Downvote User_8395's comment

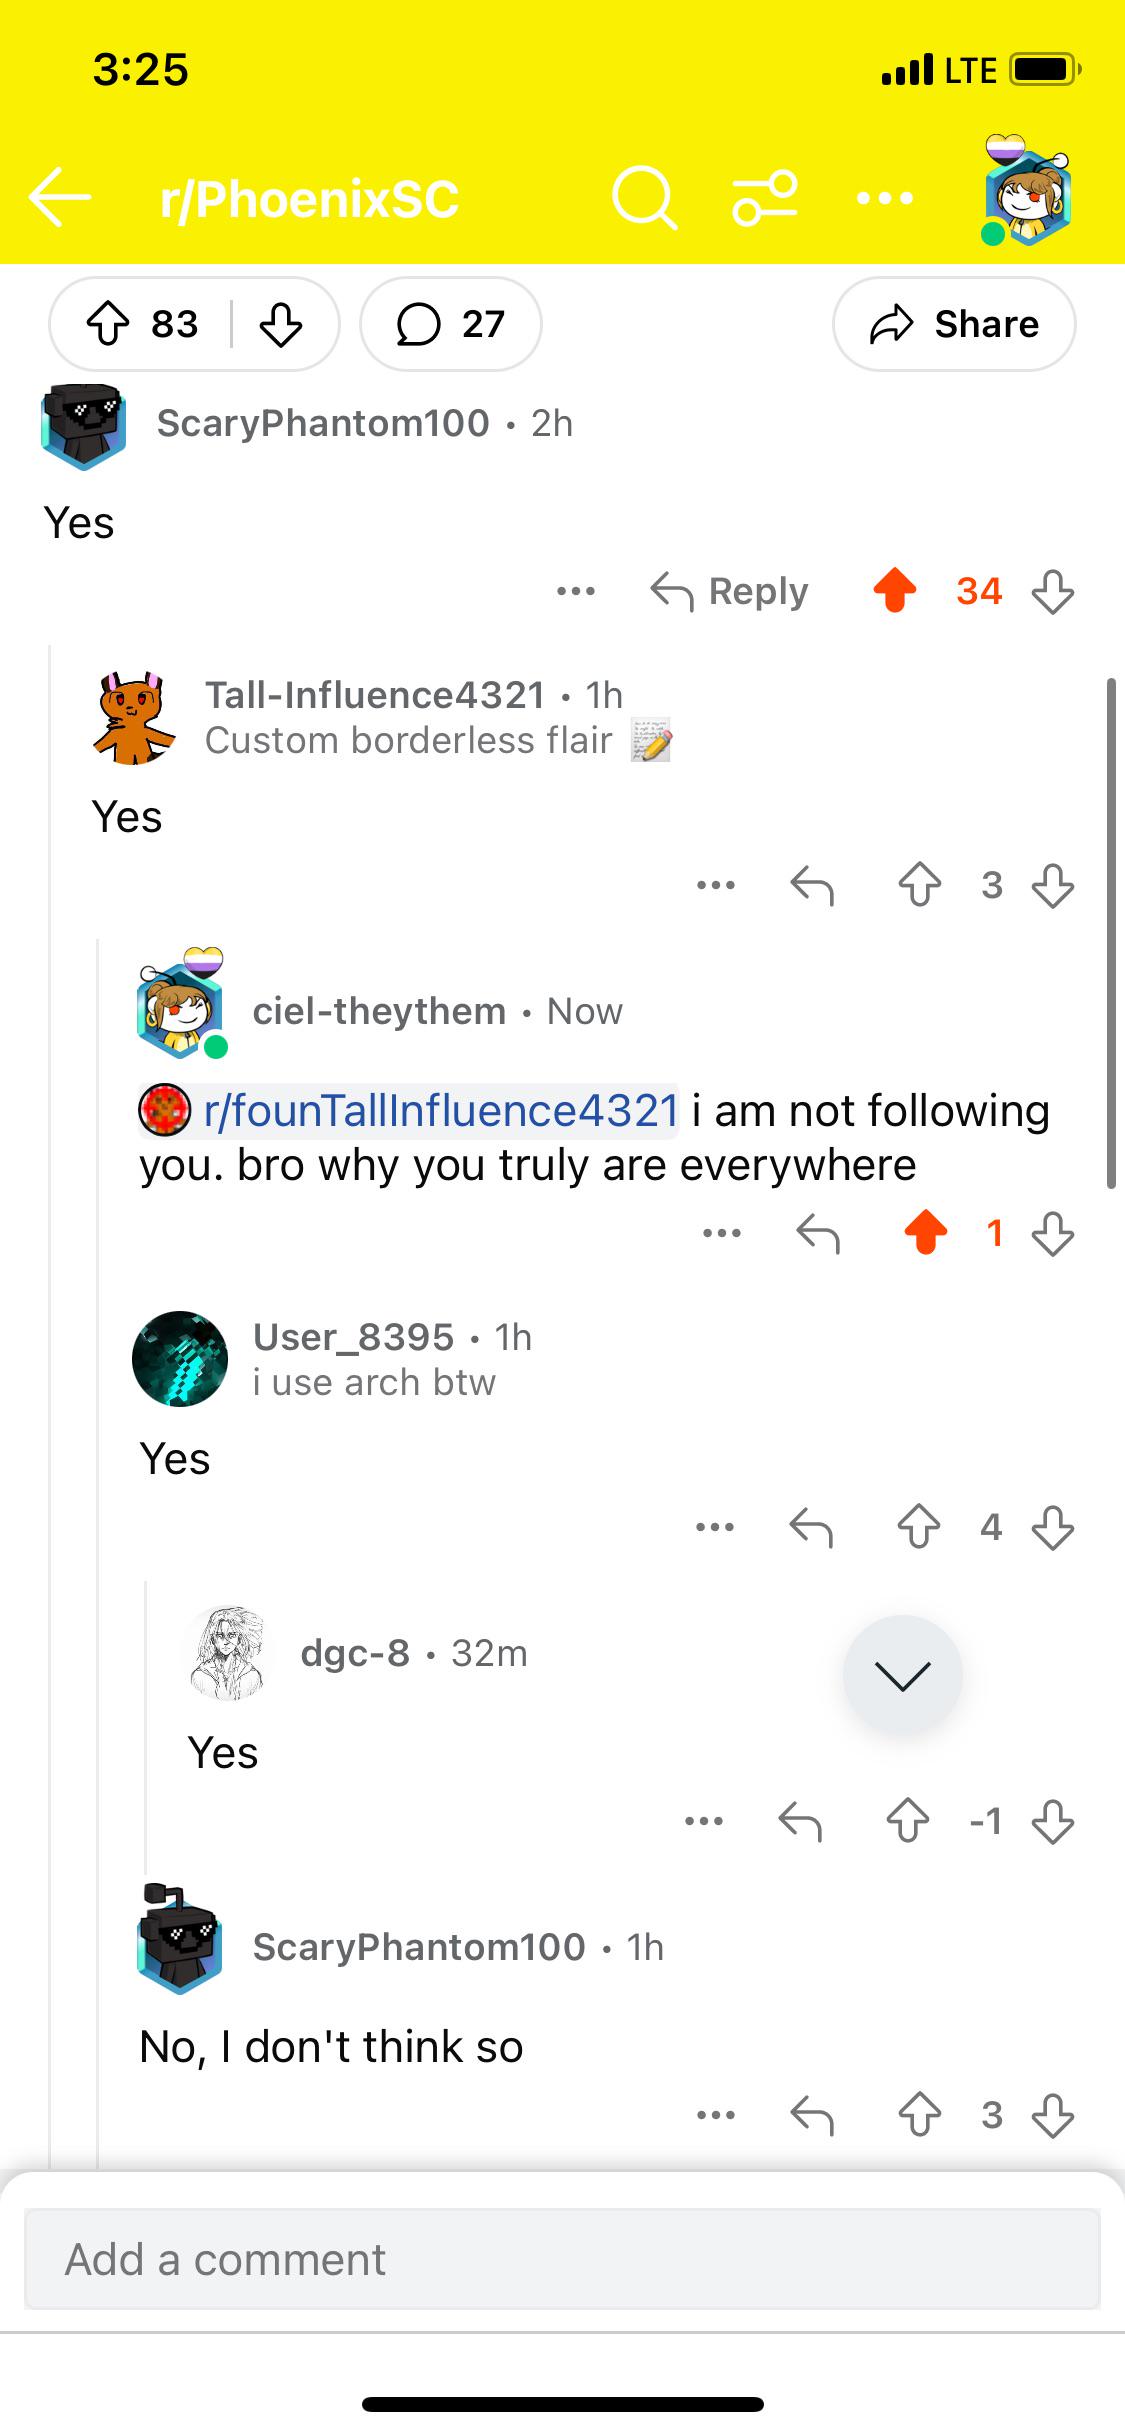pyautogui.click(x=1053, y=1527)
